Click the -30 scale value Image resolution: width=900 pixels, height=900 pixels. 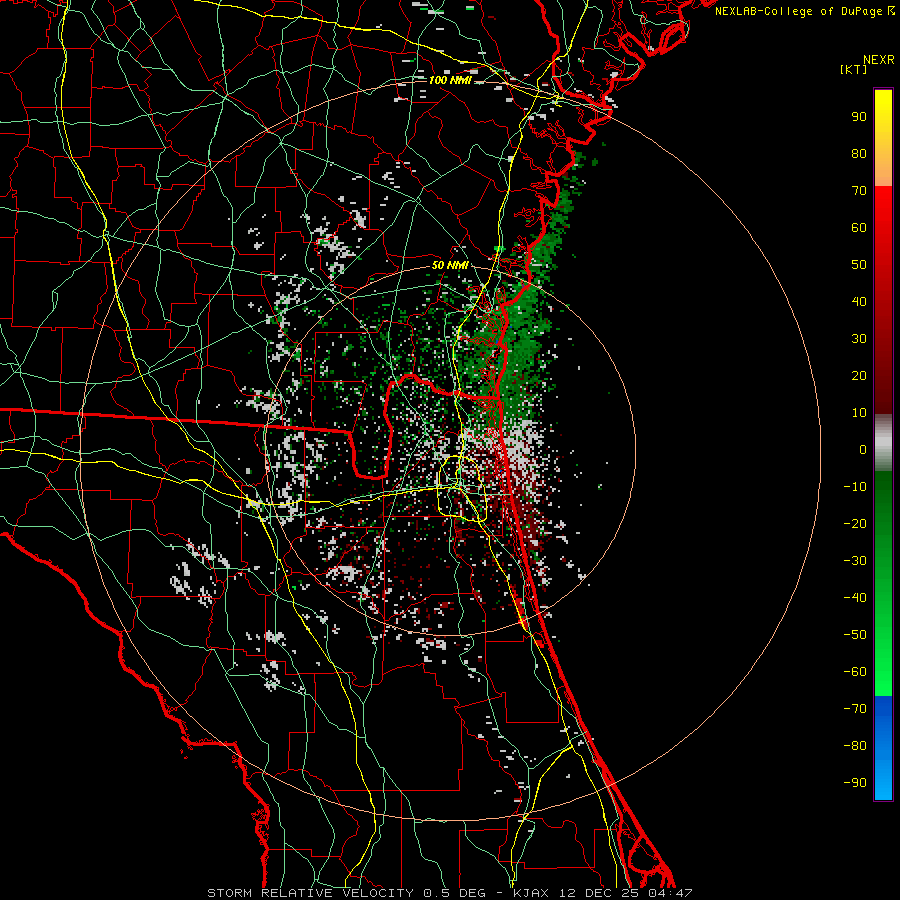coord(855,561)
